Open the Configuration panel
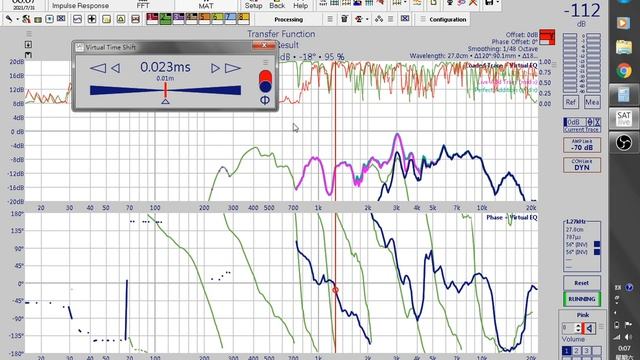 tap(447, 19)
